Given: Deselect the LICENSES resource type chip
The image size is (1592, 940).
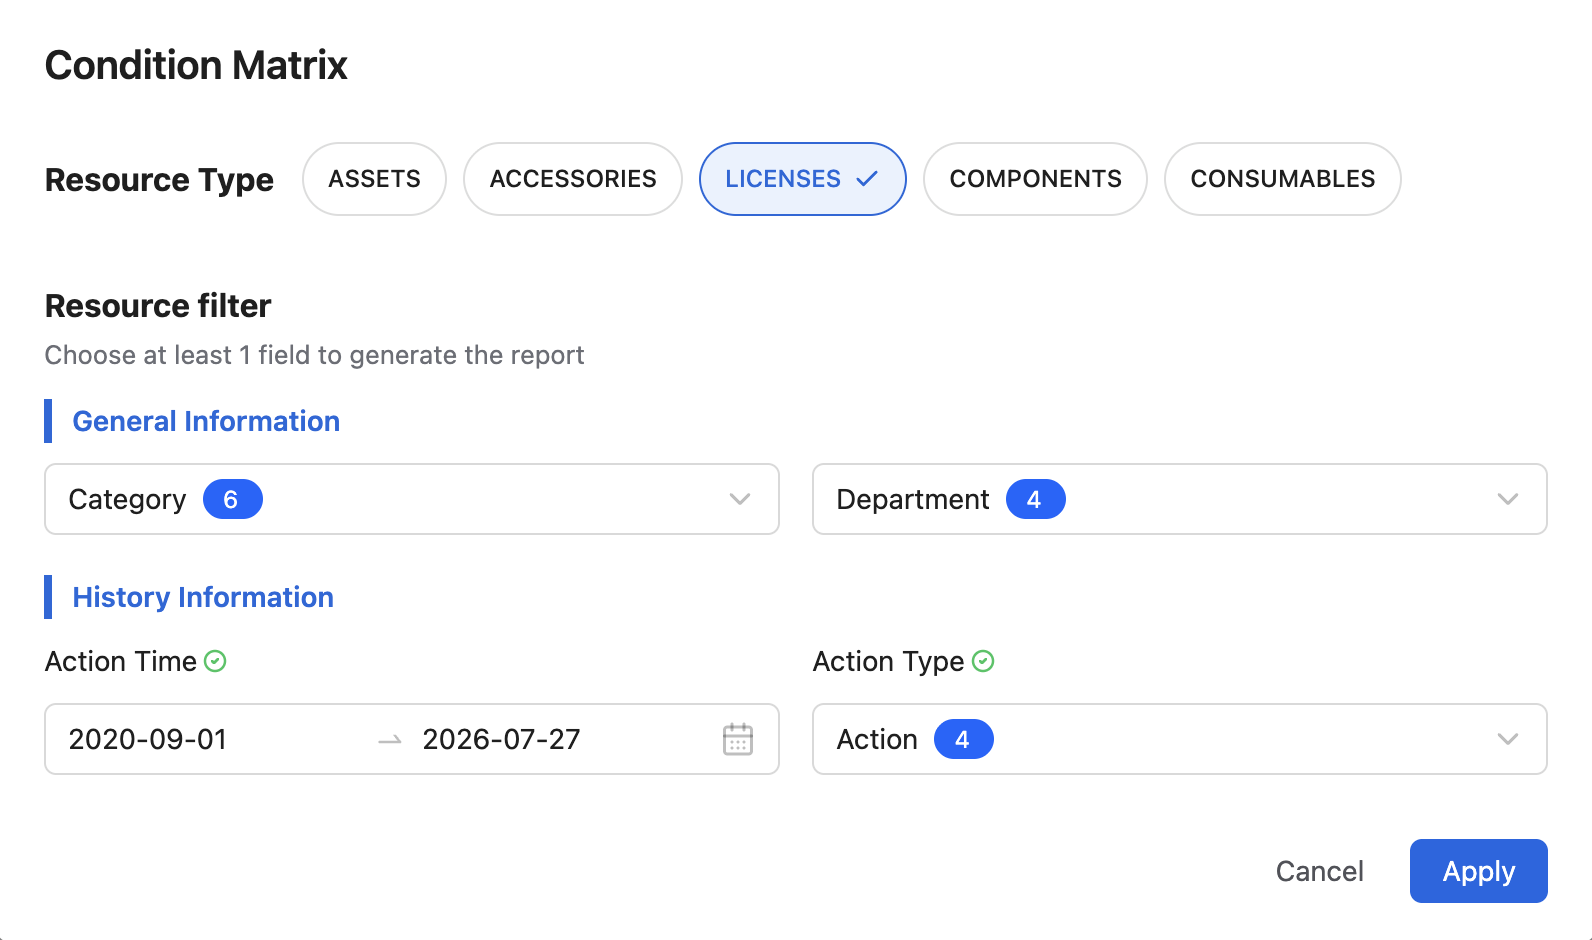Looking at the screenshot, I should 803,179.
